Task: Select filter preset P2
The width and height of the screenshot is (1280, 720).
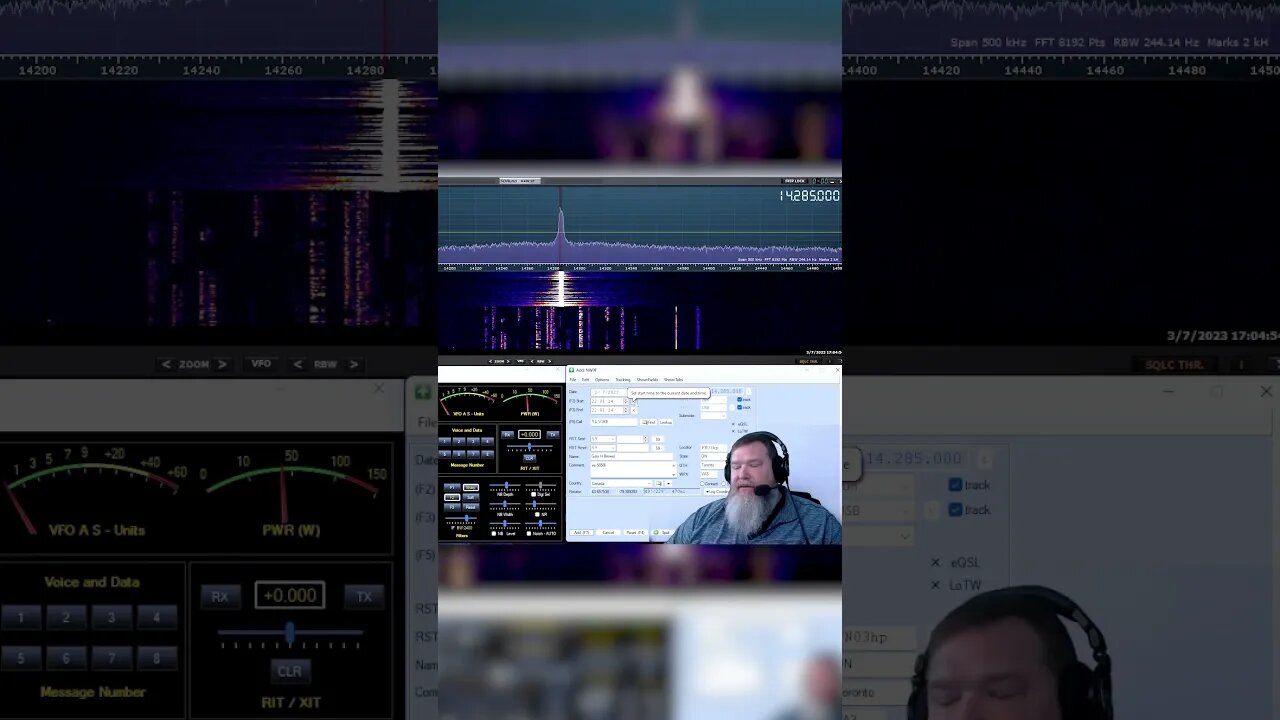Action: tap(452, 497)
